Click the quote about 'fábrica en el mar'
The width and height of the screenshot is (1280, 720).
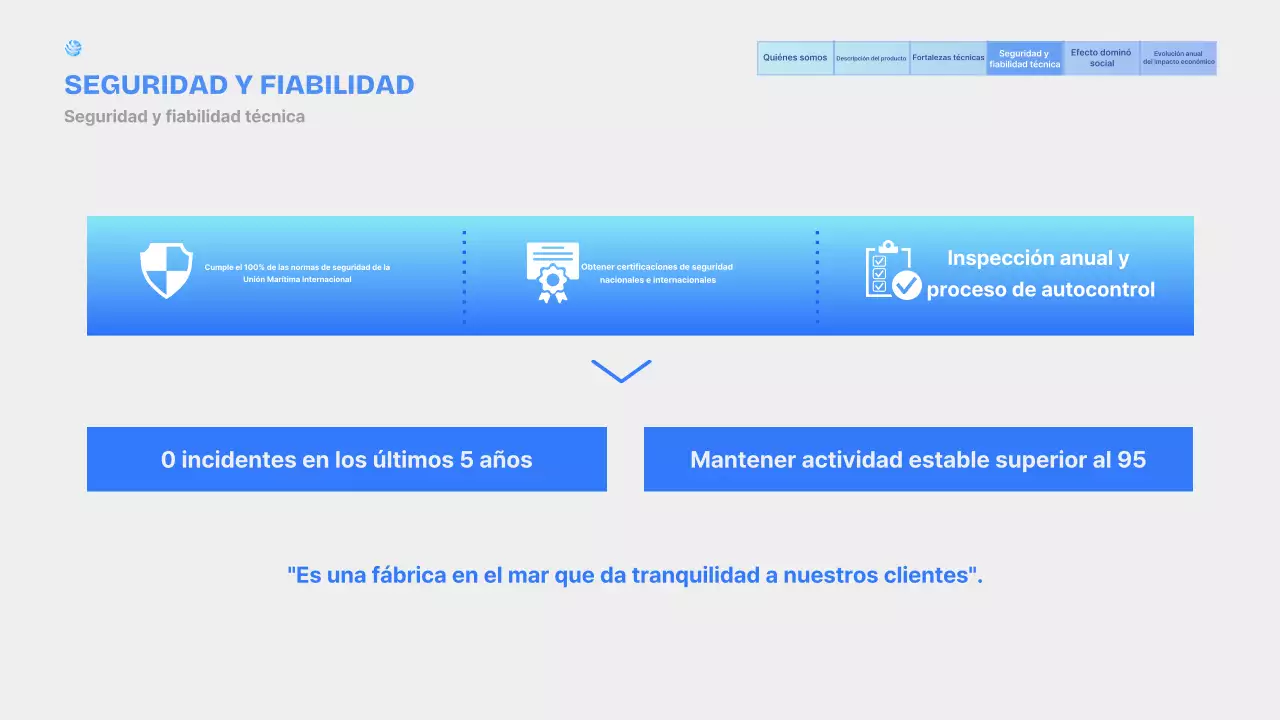click(x=634, y=575)
